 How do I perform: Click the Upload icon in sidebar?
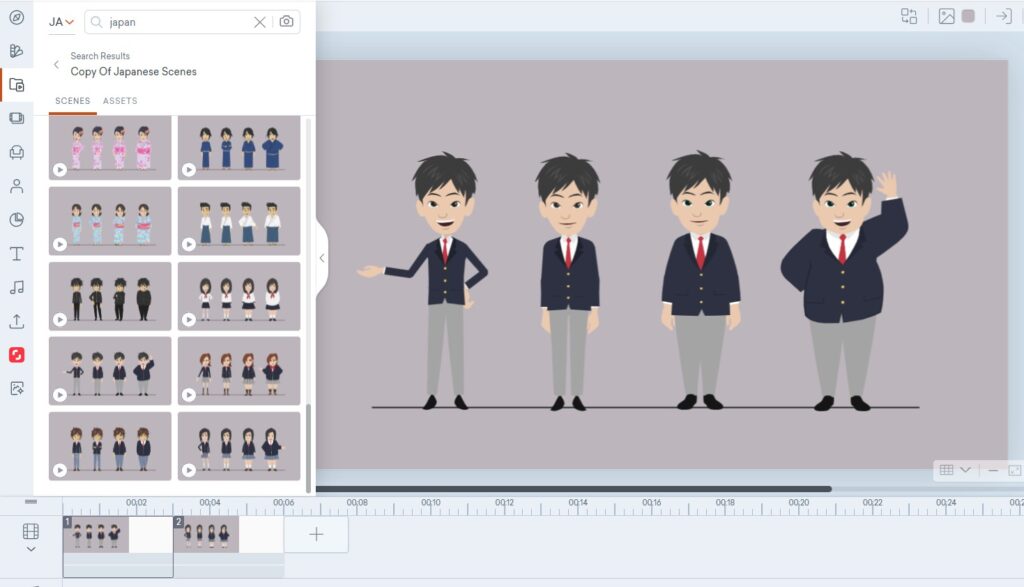[x=16, y=322]
